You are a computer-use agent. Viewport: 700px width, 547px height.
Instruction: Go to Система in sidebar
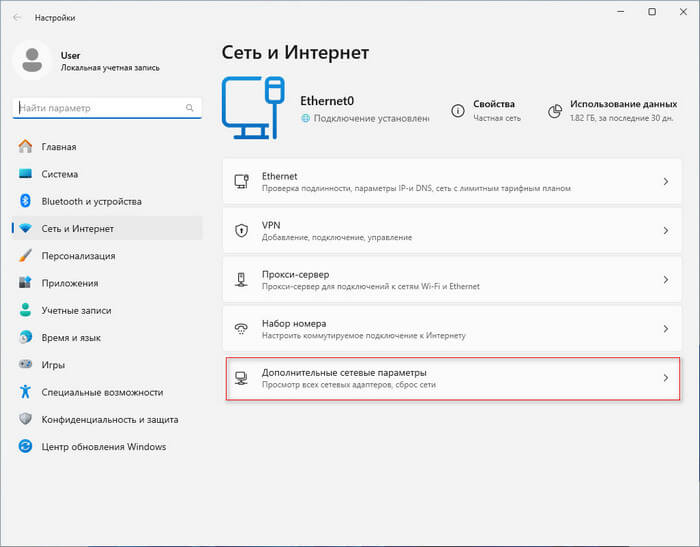59,174
